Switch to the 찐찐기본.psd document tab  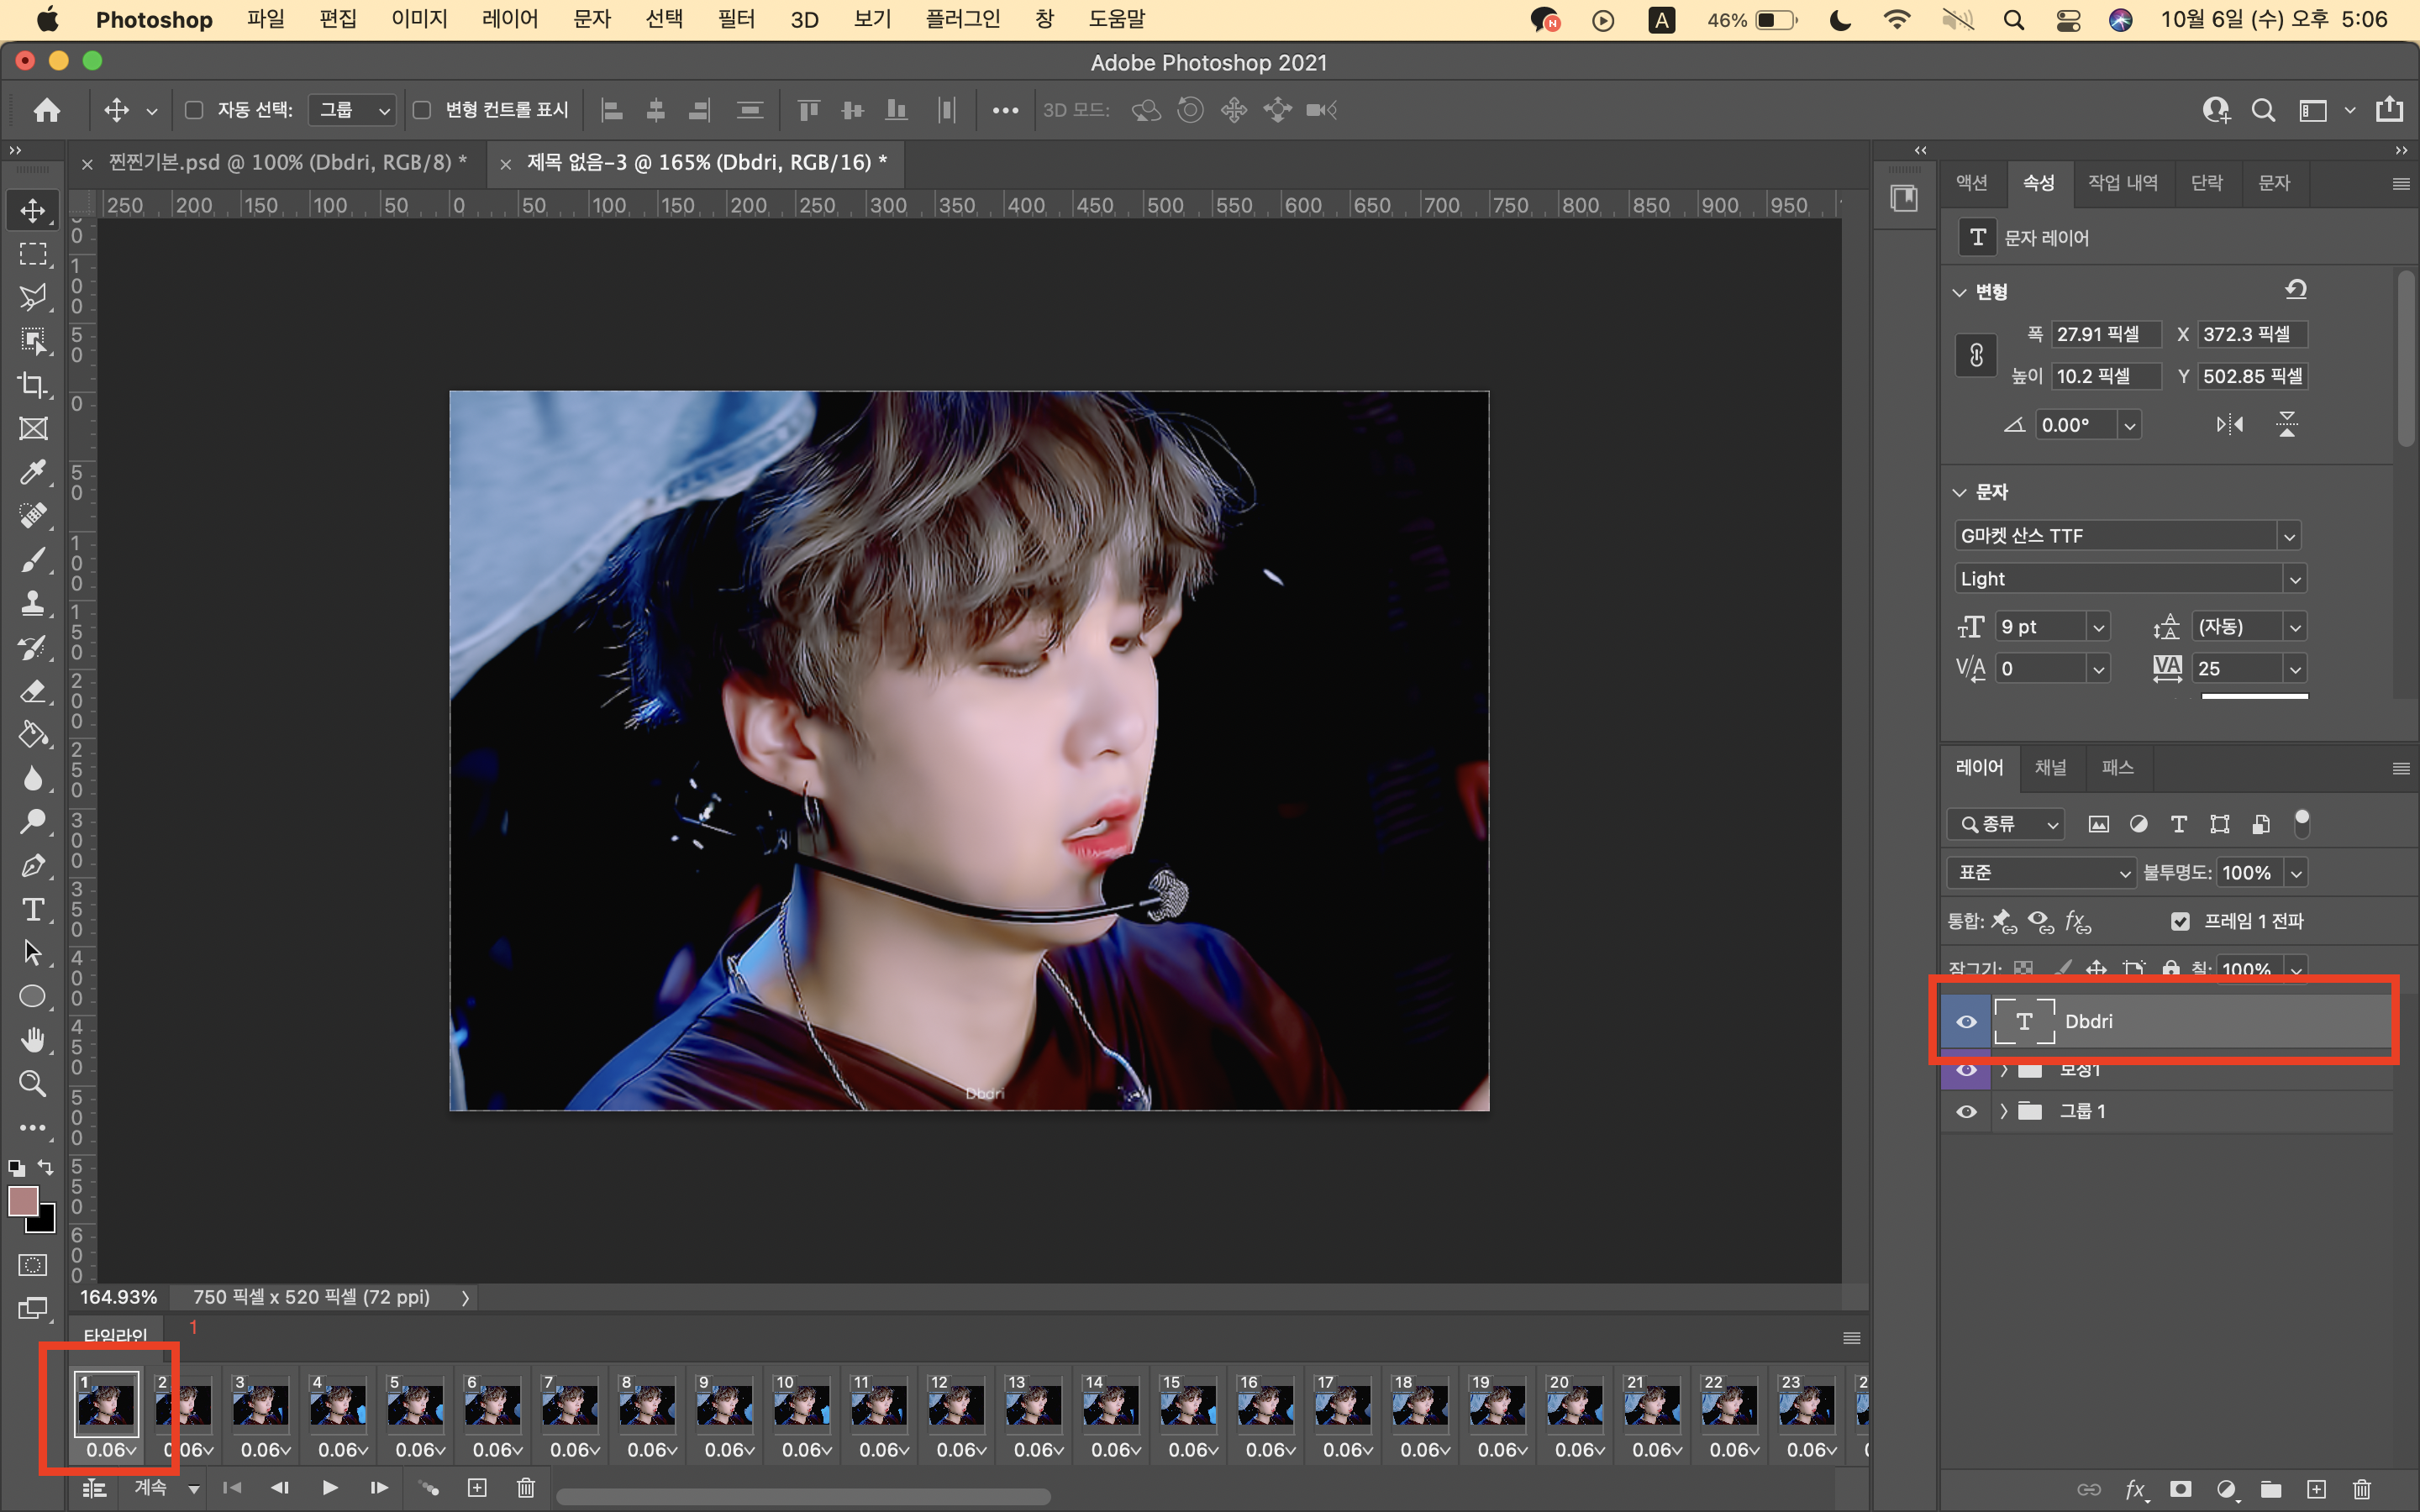point(288,163)
